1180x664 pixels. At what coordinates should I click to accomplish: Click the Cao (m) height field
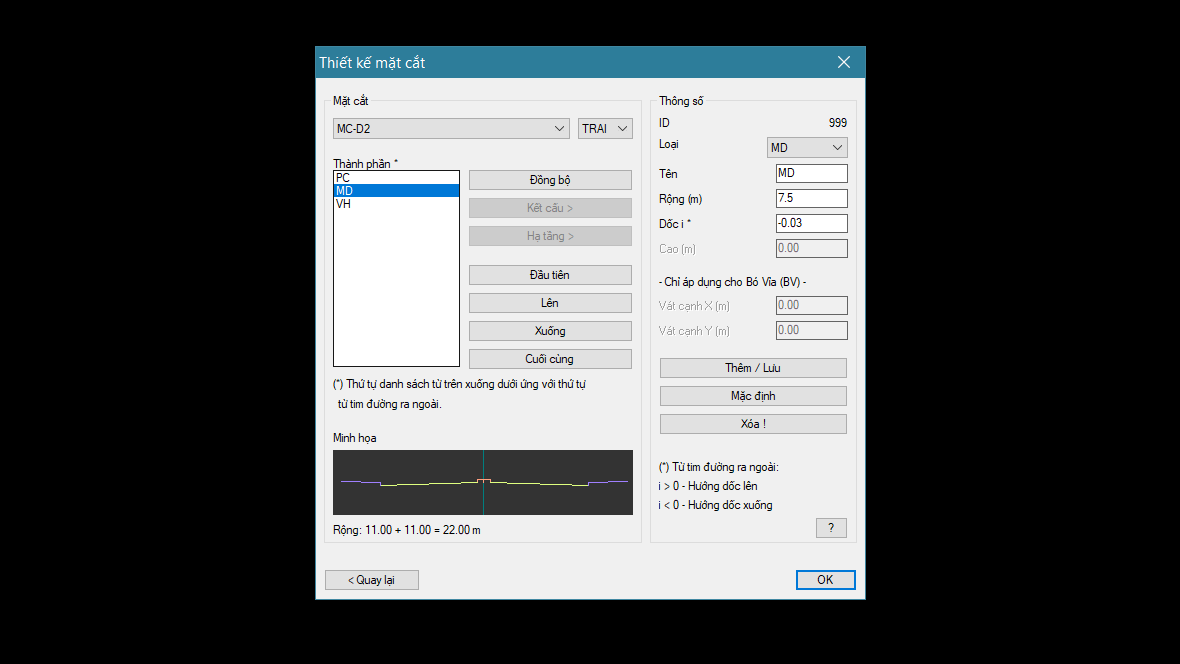tap(811, 248)
